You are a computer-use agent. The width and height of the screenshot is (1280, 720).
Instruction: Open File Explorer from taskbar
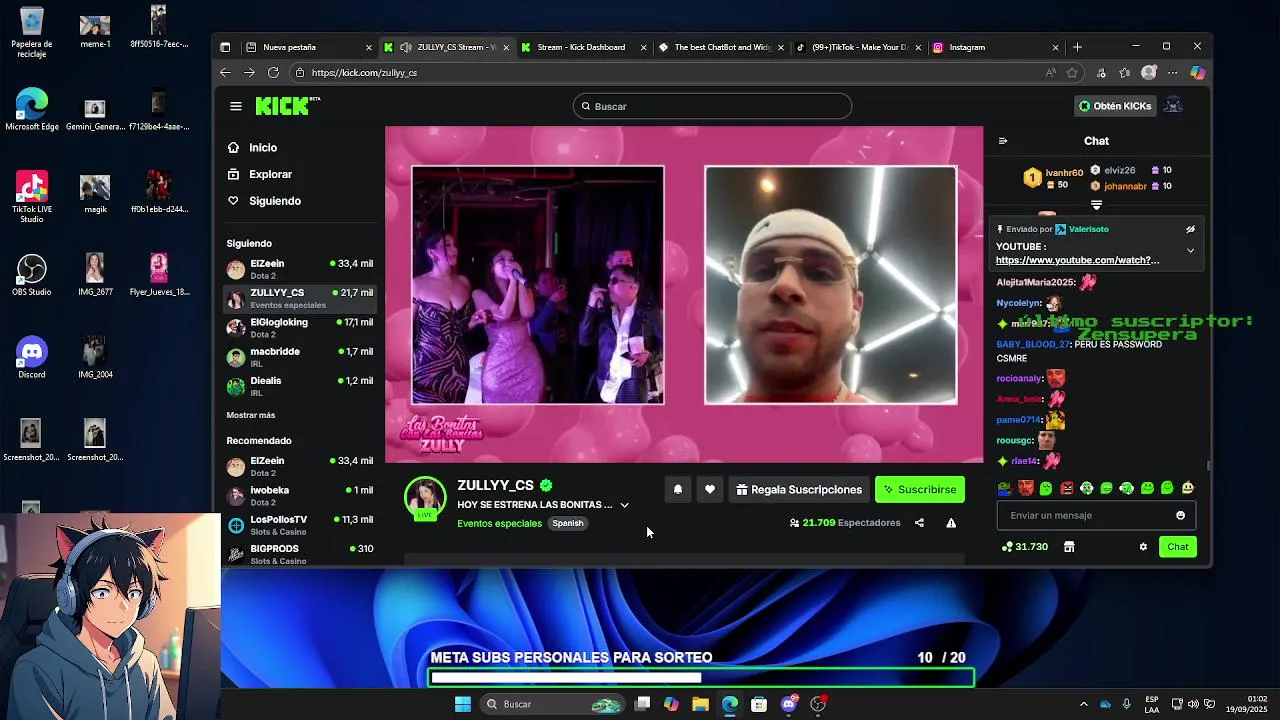tap(700, 704)
